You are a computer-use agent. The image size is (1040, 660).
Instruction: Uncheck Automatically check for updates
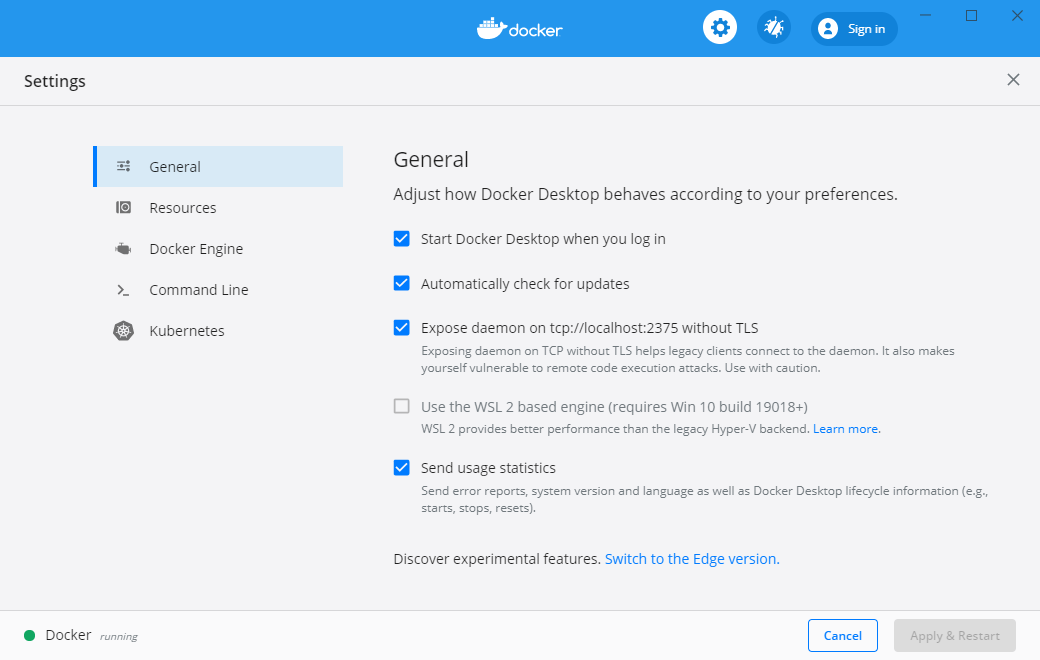tap(401, 283)
